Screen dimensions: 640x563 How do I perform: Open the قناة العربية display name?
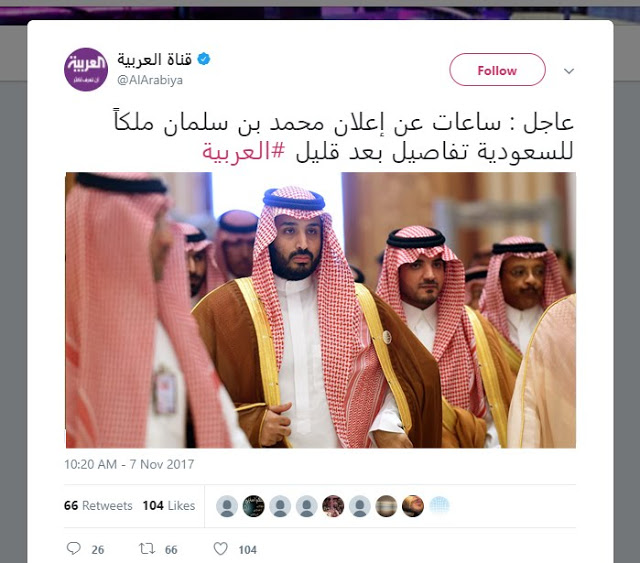point(154,60)
